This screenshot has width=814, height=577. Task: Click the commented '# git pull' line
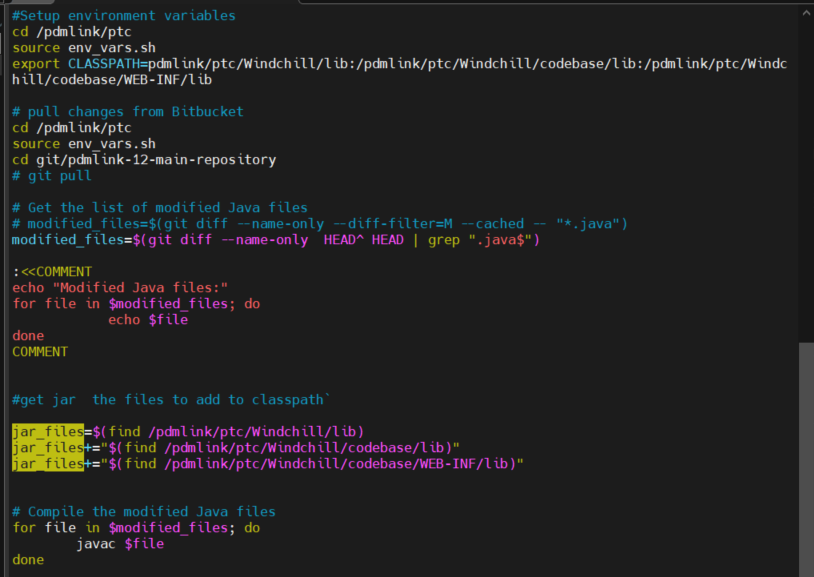[x=50, y=175]
